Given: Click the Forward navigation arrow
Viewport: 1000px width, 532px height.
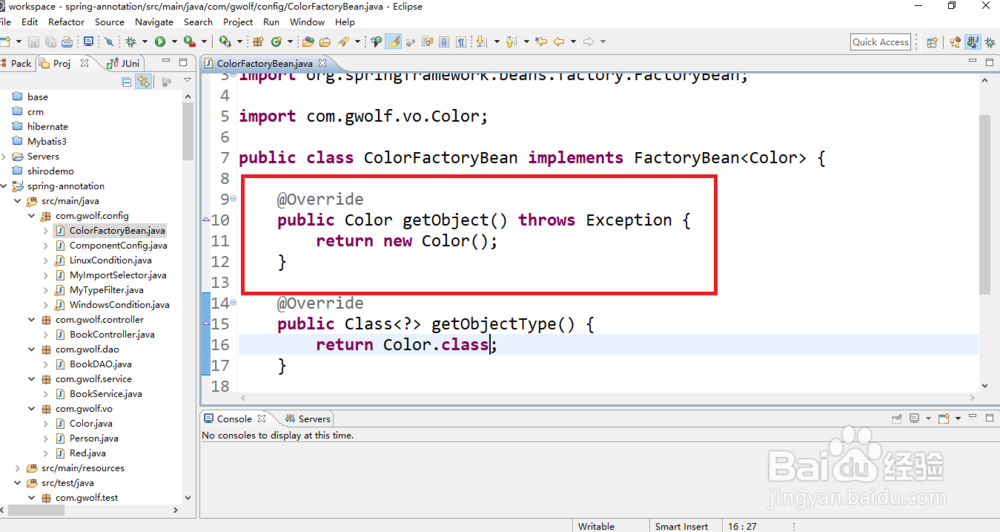Looking at the screenshot, I should click(588, 41).
